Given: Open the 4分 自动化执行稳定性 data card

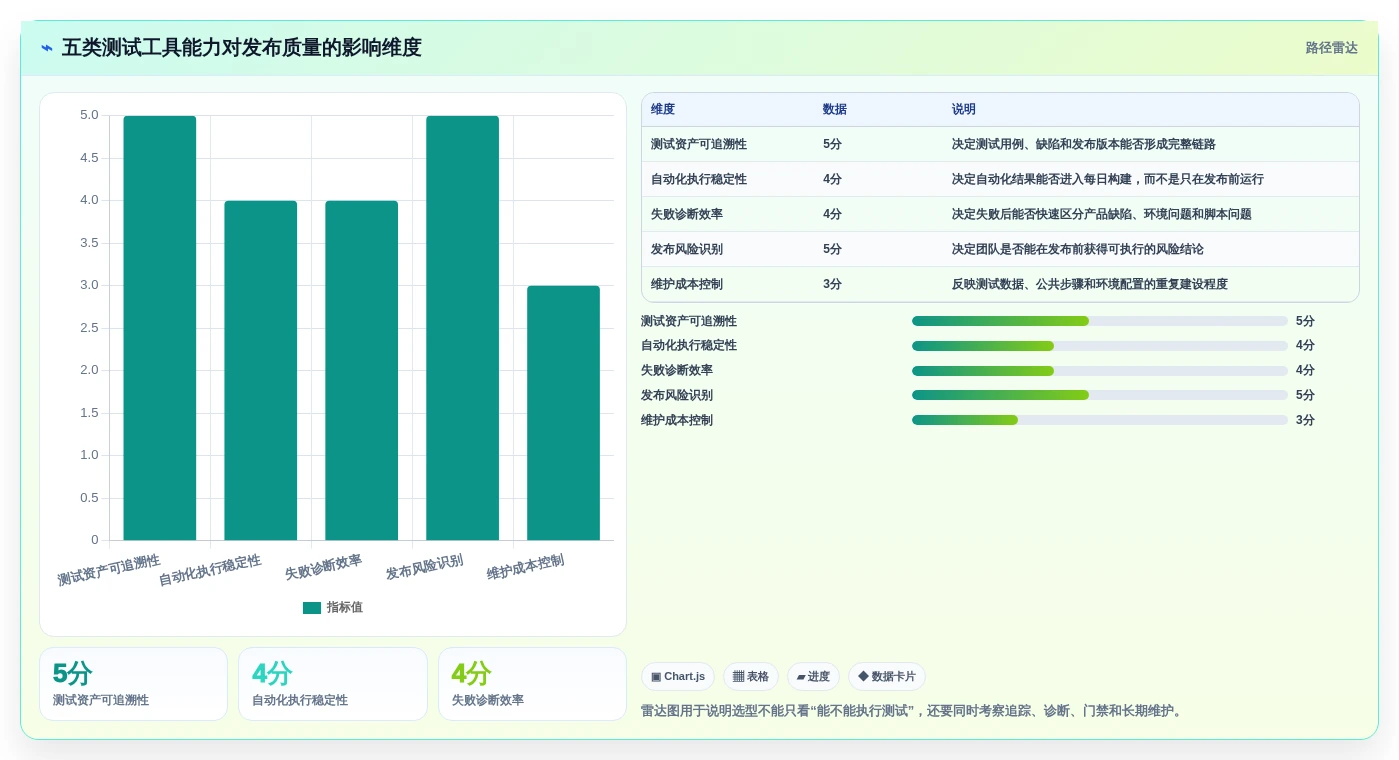Looking at the screenshot, I should tap(333, 684).
